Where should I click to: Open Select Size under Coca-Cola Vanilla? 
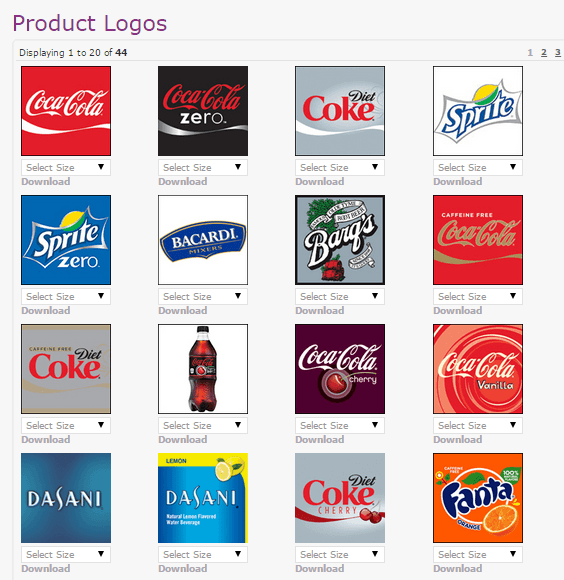pyautogui.click(x=478, y=425)
